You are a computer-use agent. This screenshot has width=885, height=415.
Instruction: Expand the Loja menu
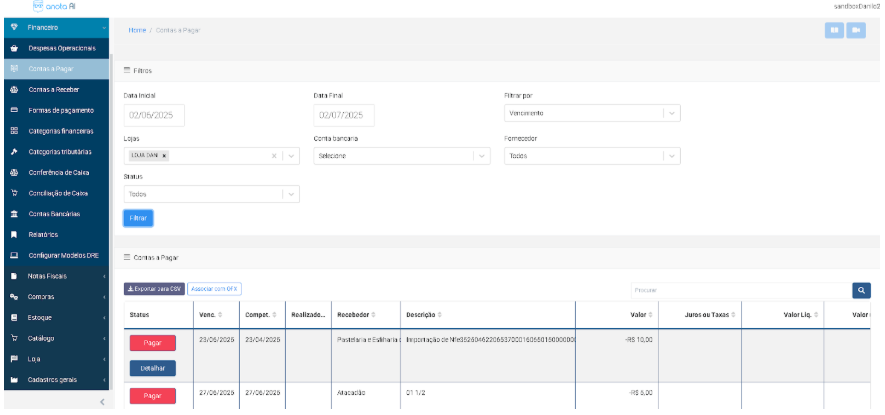pyautogui.click(x=104, y=359)
